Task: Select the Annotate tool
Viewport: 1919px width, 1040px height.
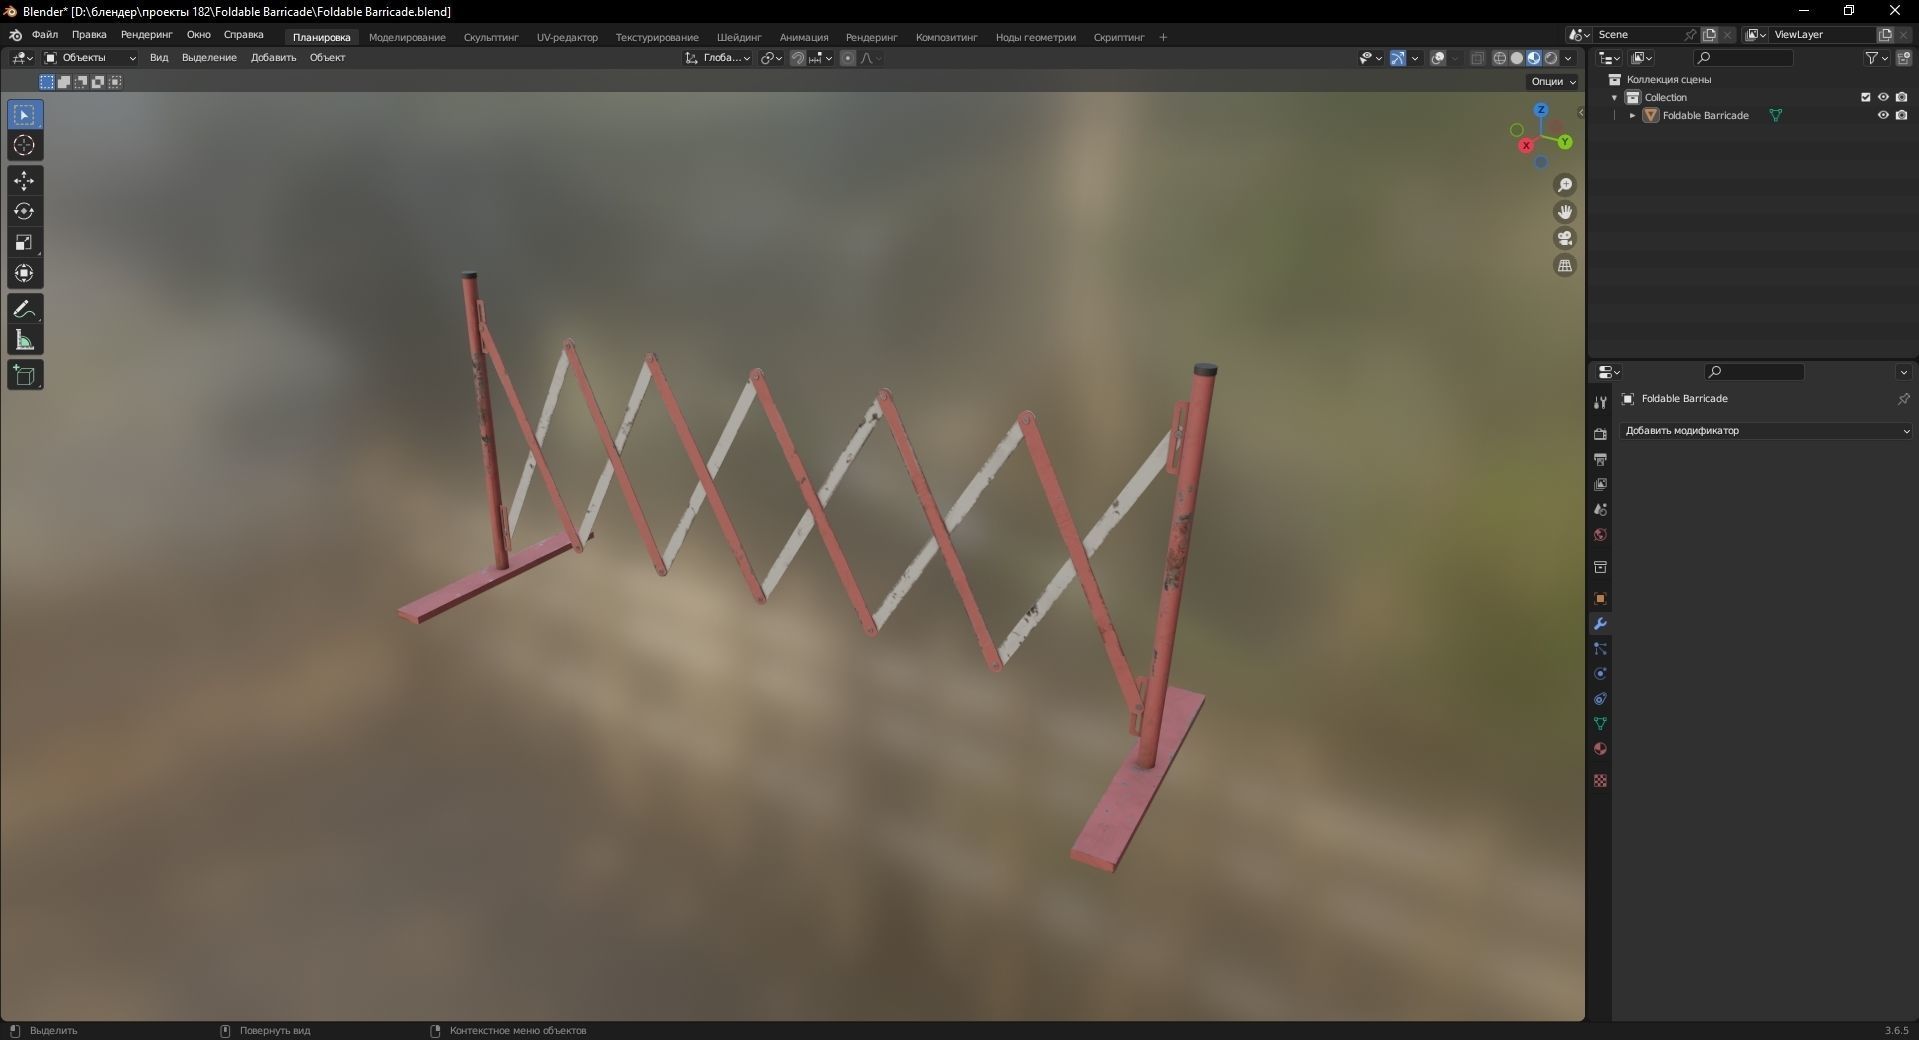Action: click(x=25, y=309)
